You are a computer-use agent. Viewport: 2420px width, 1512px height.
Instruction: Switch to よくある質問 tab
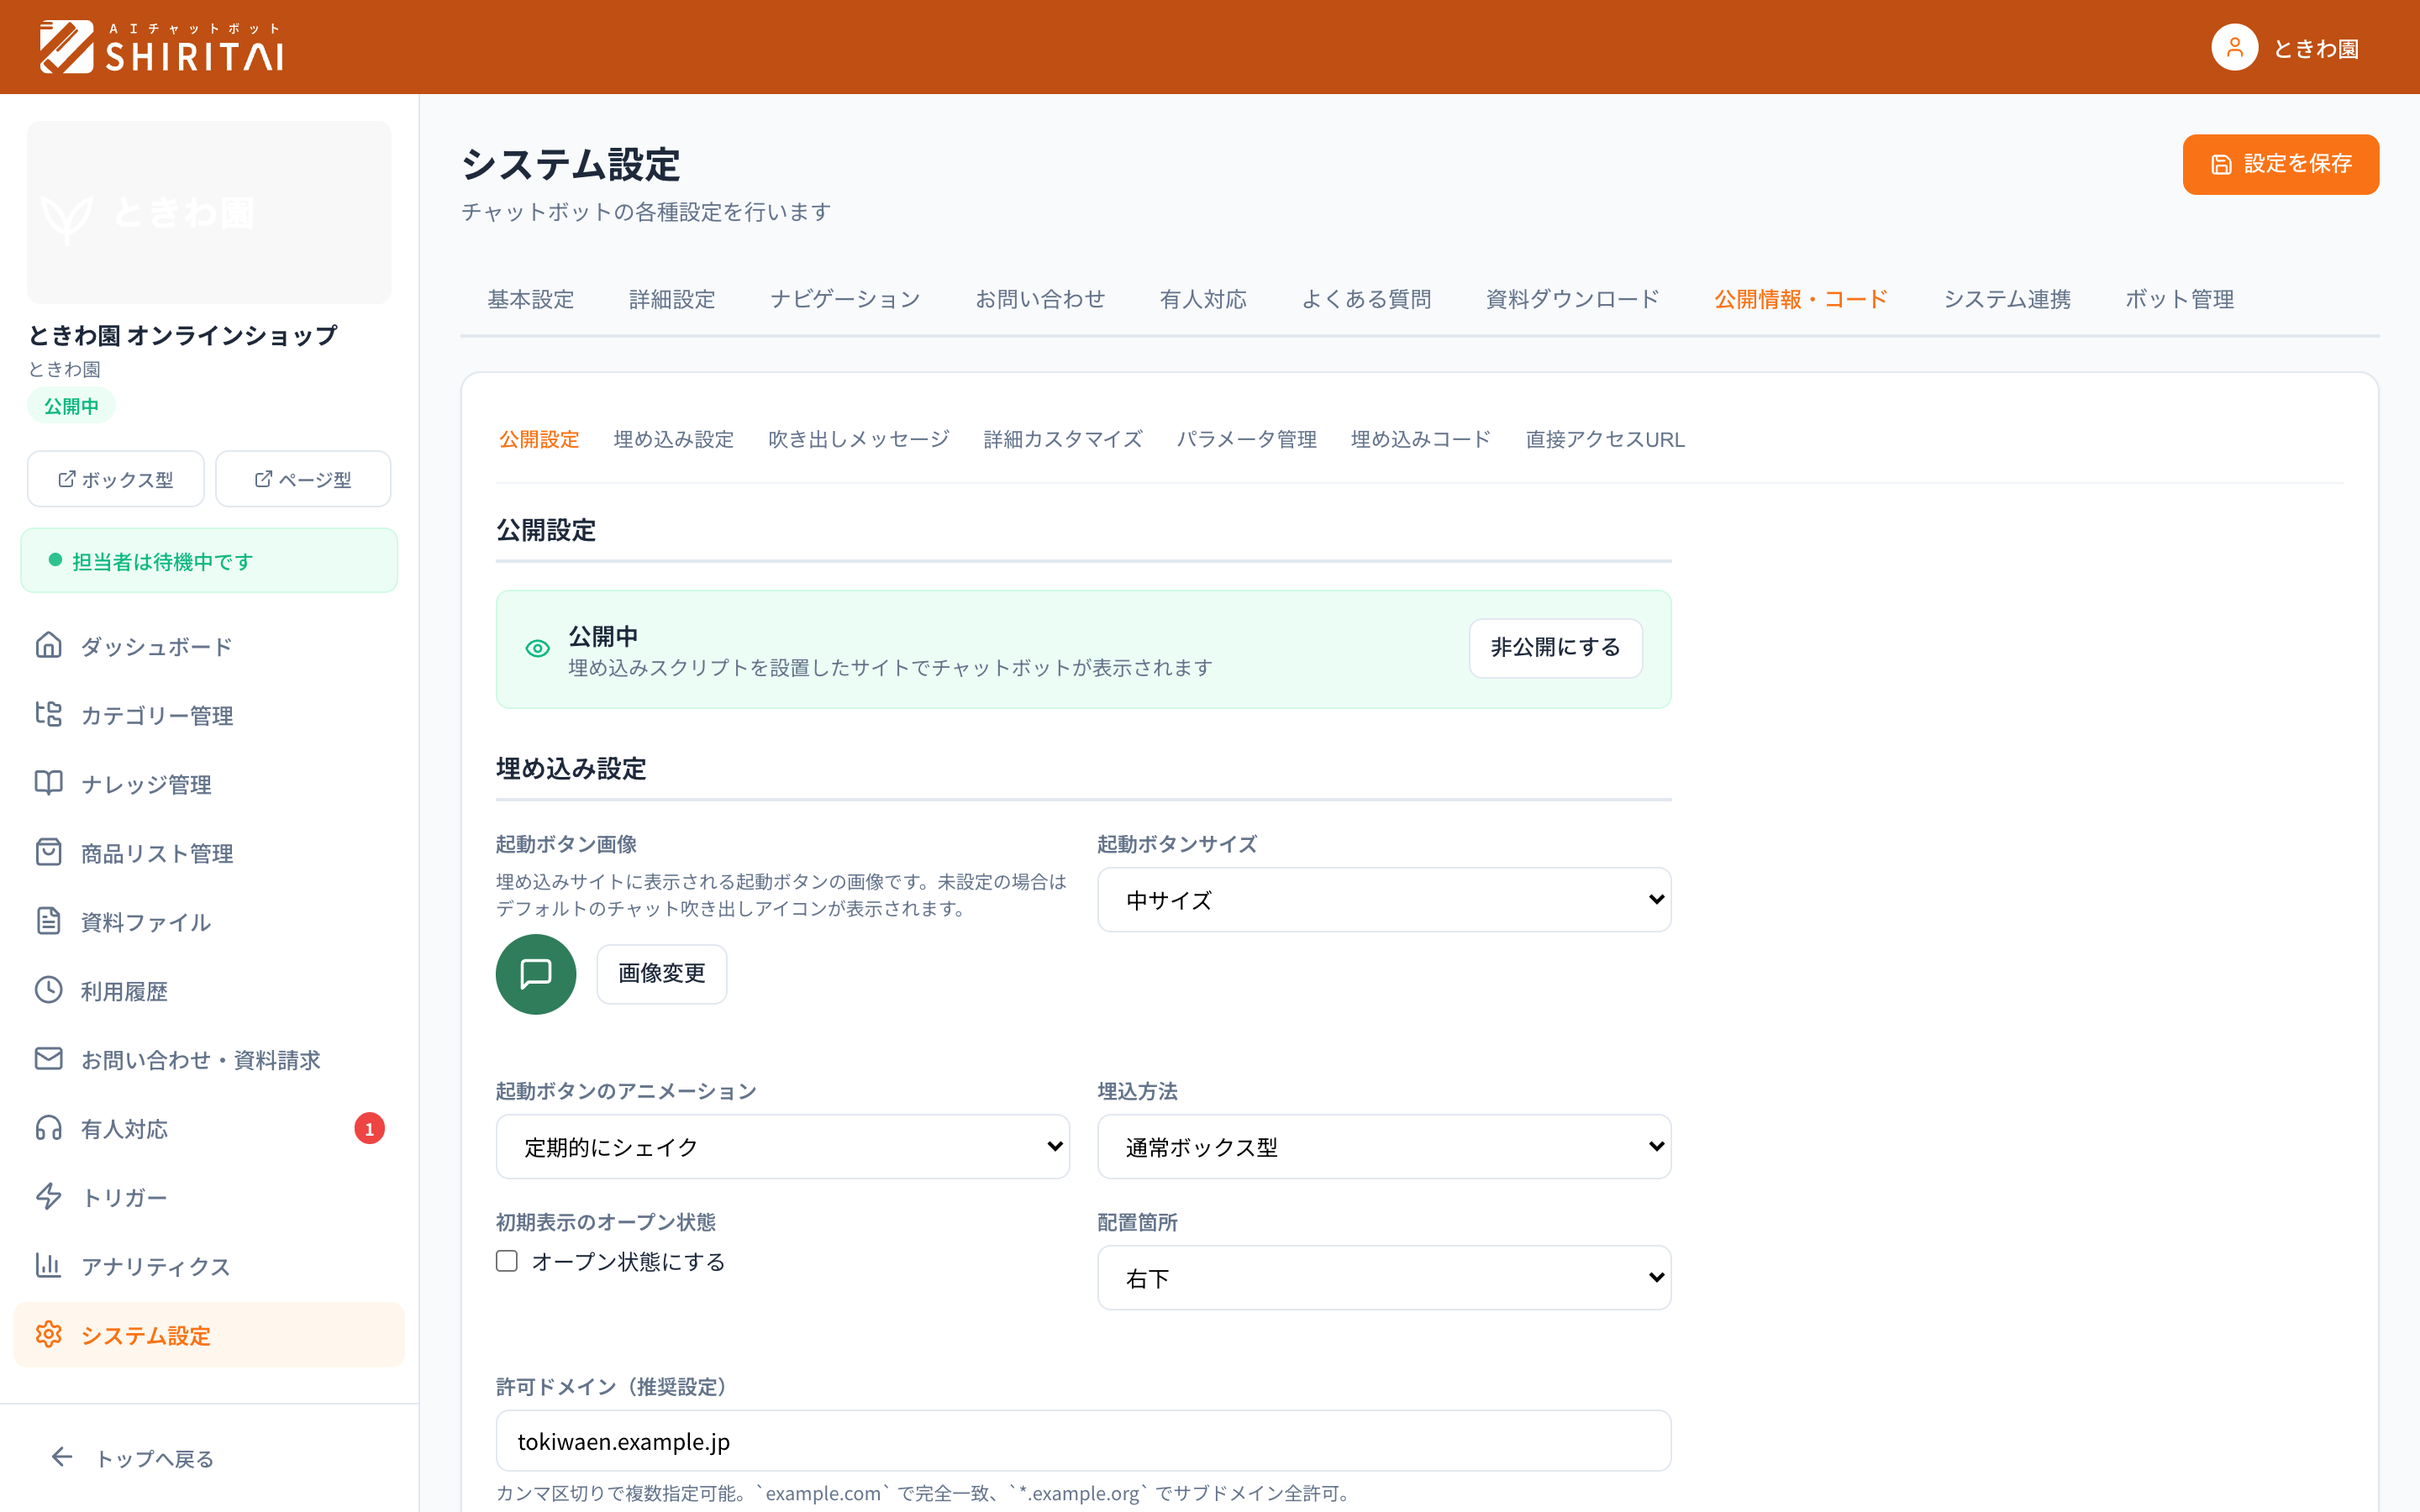1366,299
